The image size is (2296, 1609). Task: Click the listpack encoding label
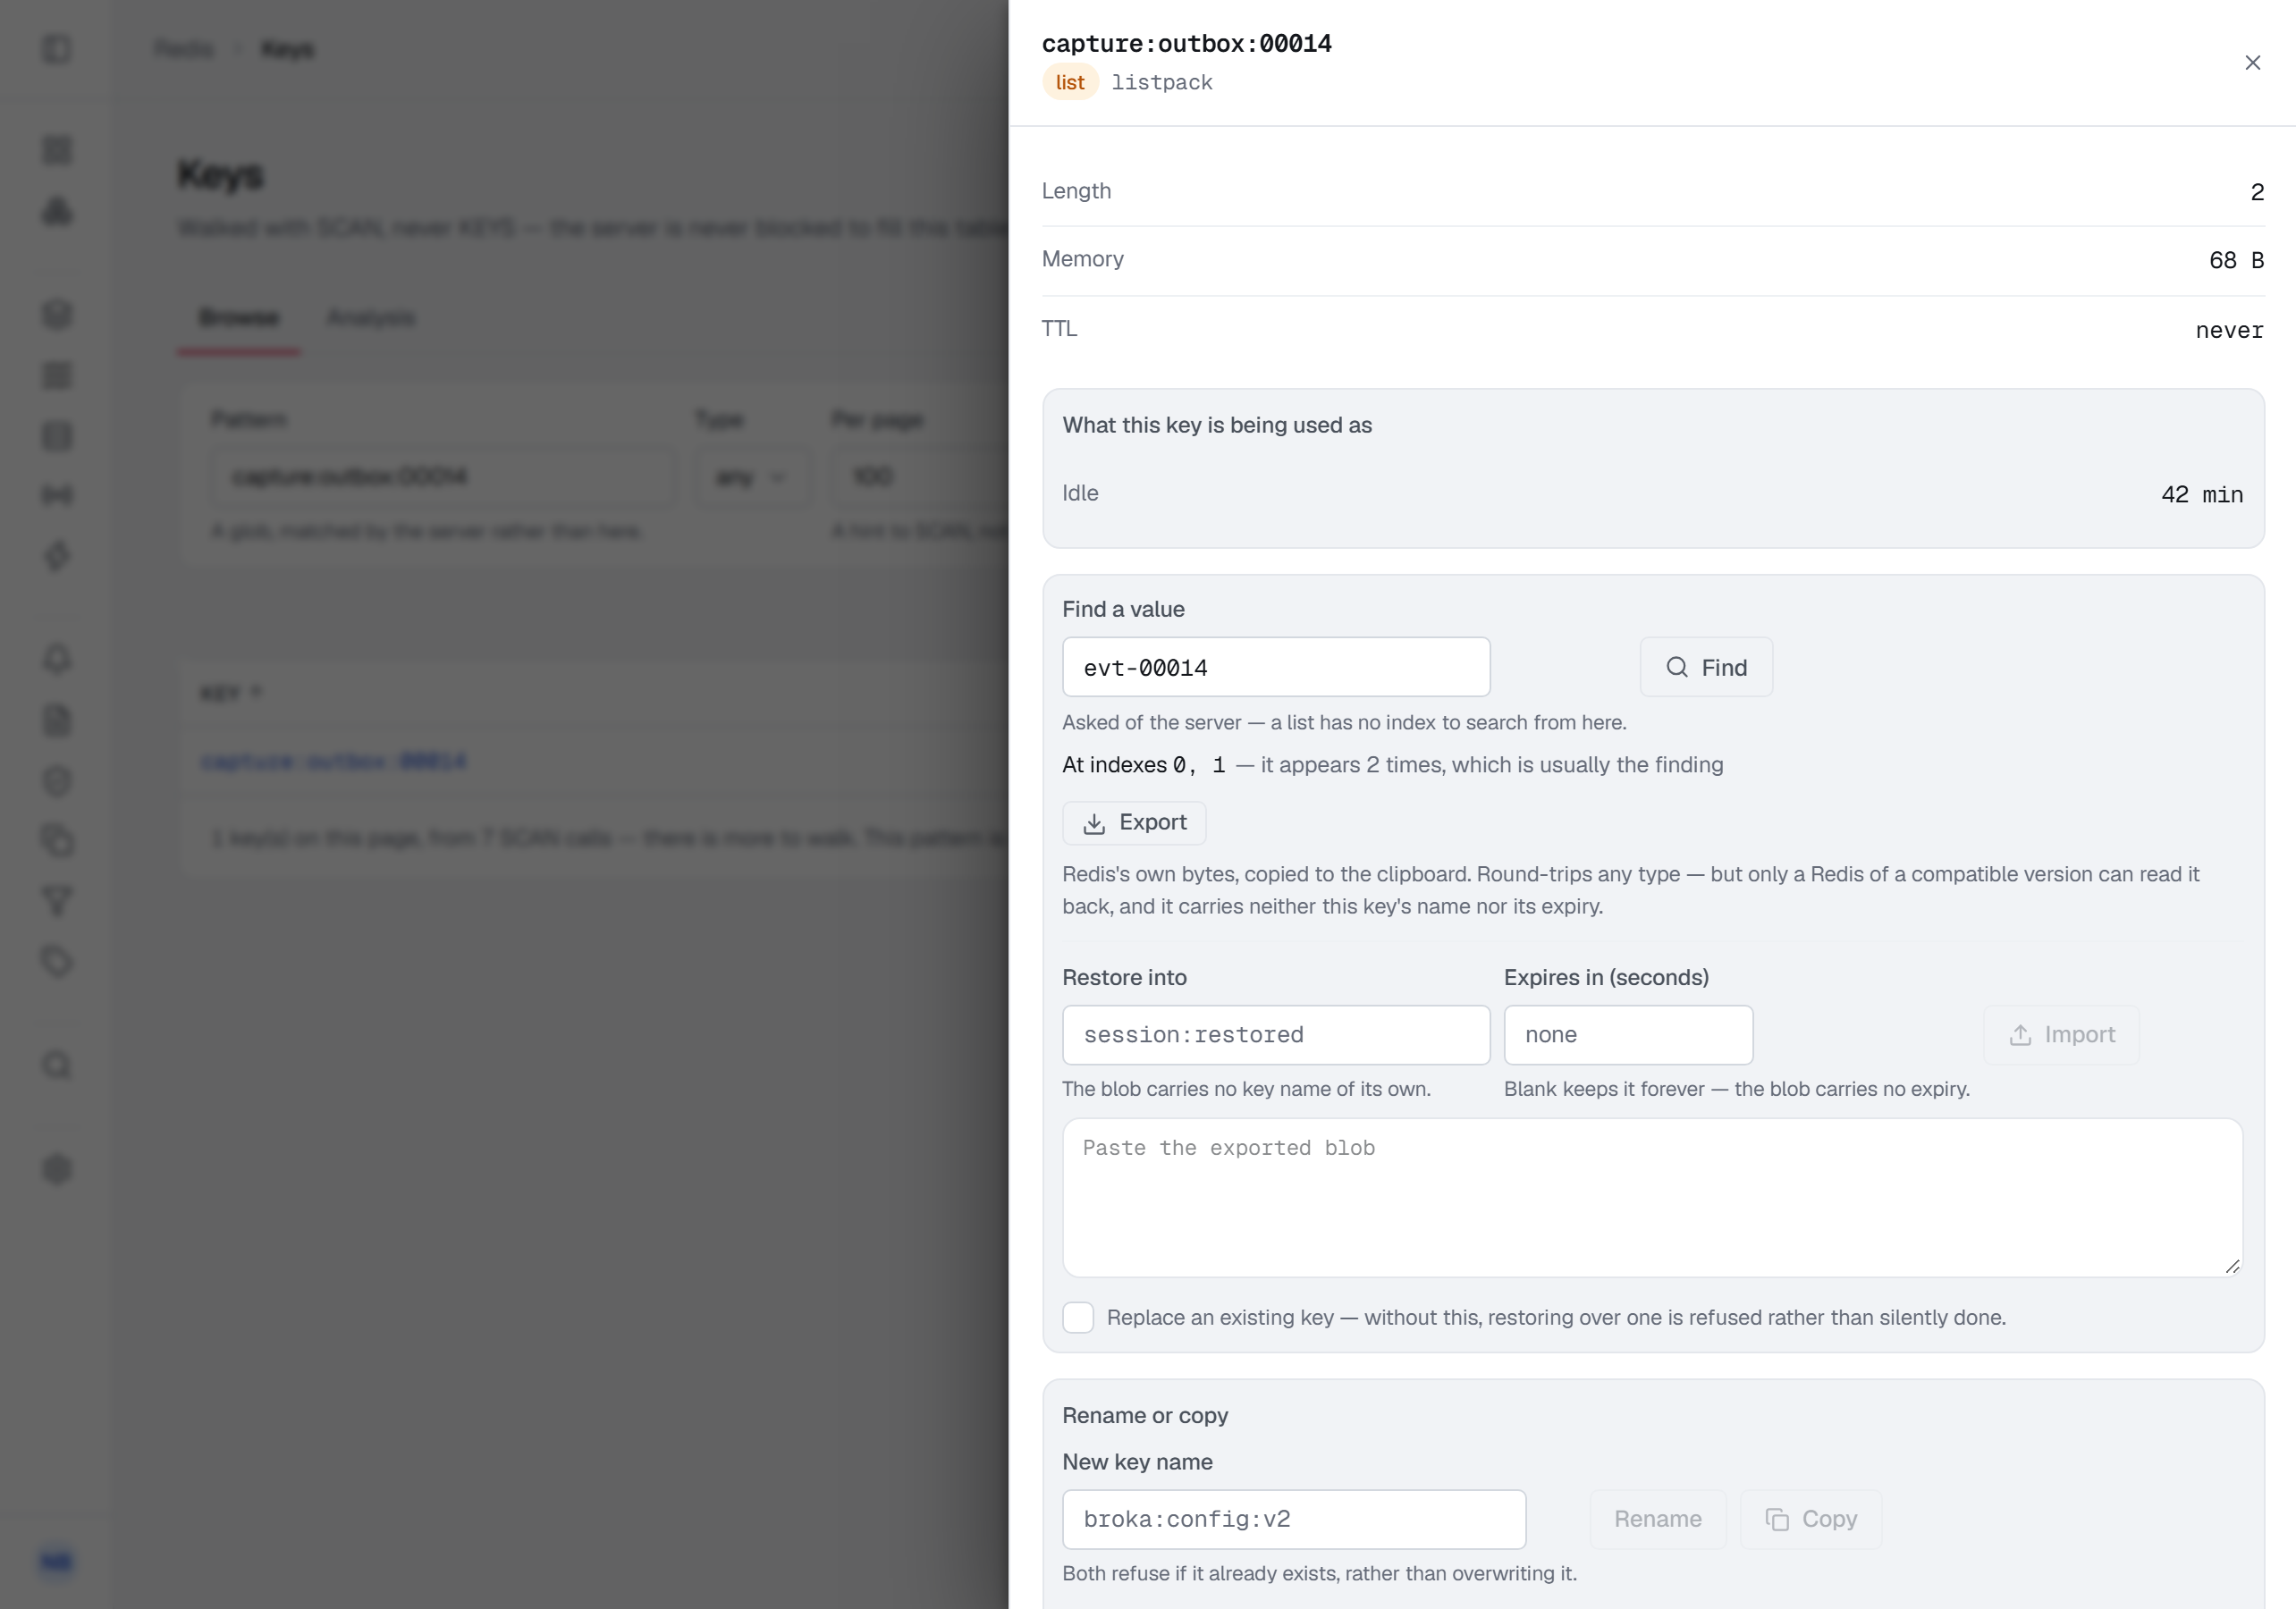click(1162, 82)
